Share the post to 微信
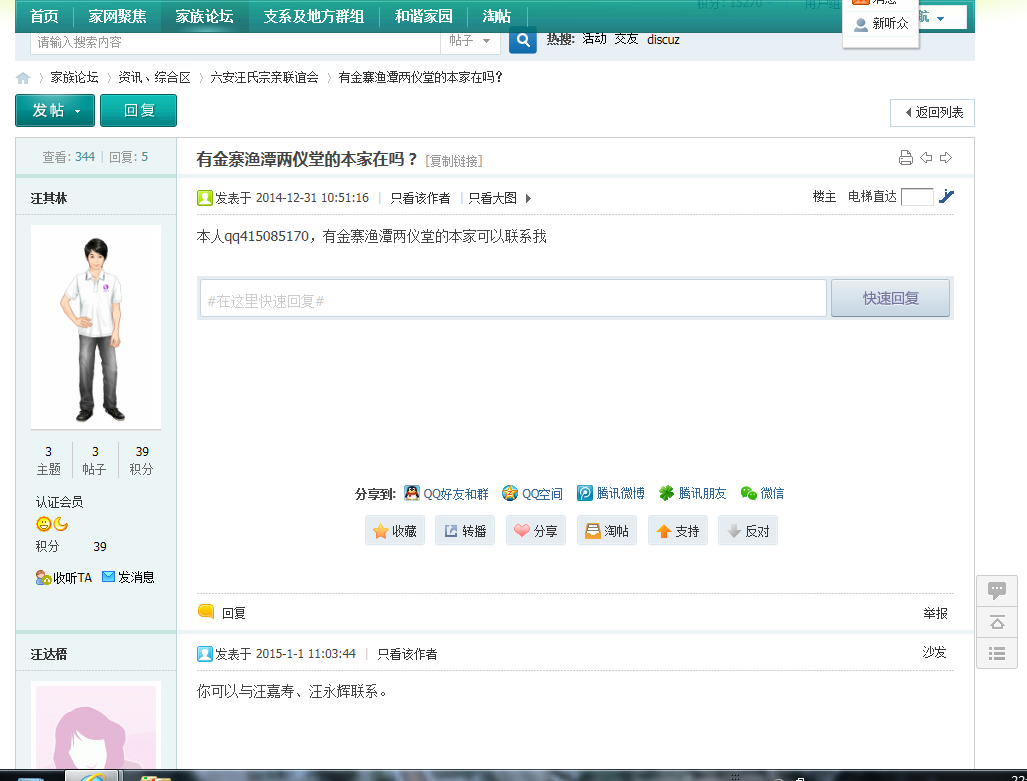The height and width of the screenshot is (781, 1027). [x=762, y=493]
